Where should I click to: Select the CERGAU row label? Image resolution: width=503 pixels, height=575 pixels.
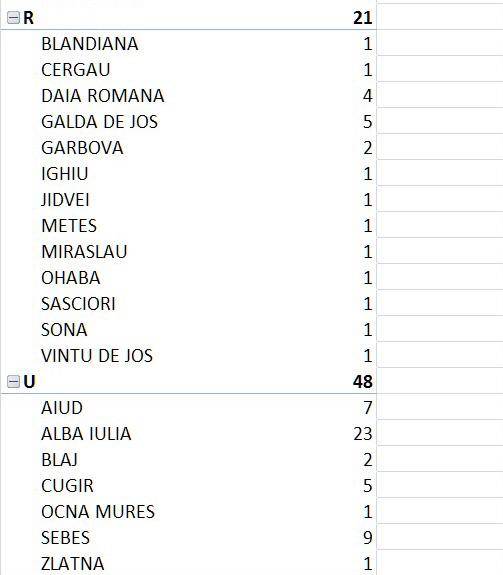(76, 70)
